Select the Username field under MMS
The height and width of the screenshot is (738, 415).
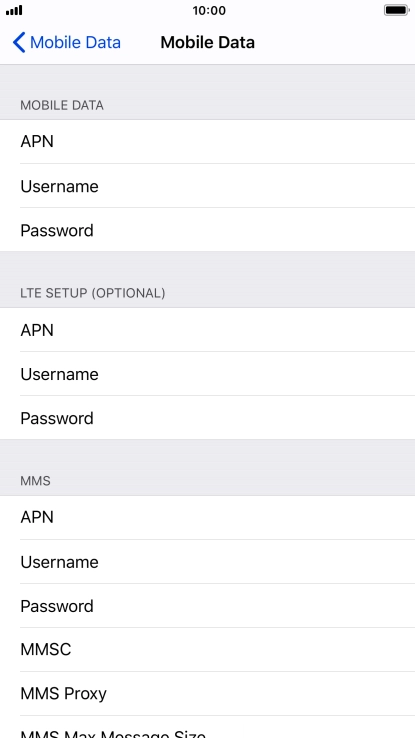click(x=208, y=562)
